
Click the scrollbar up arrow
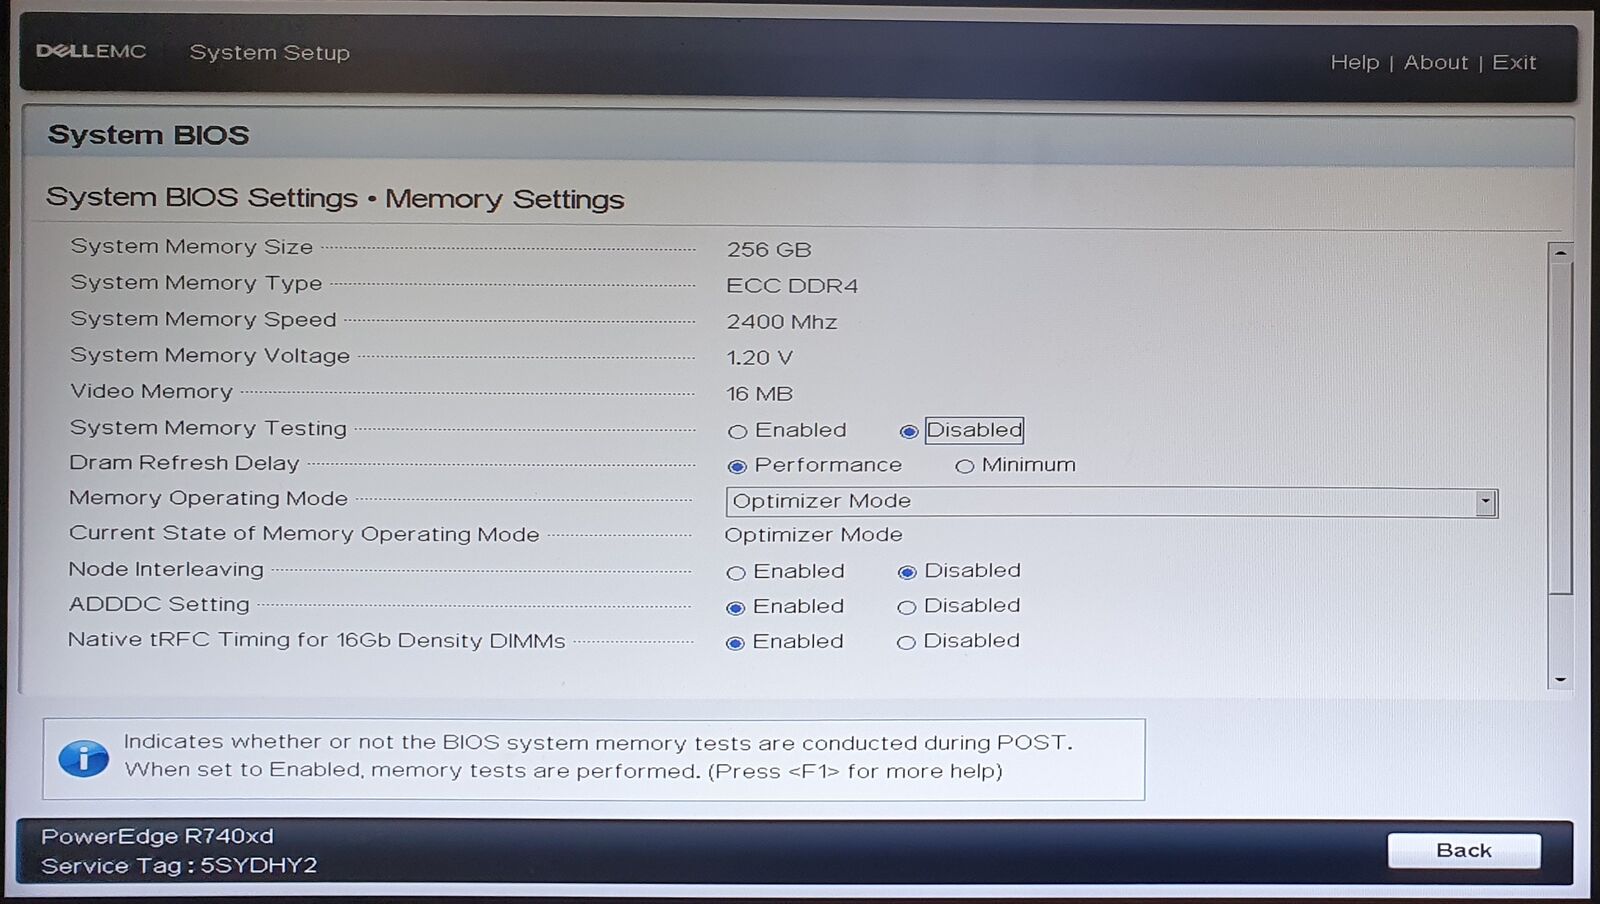[1560, 253]
